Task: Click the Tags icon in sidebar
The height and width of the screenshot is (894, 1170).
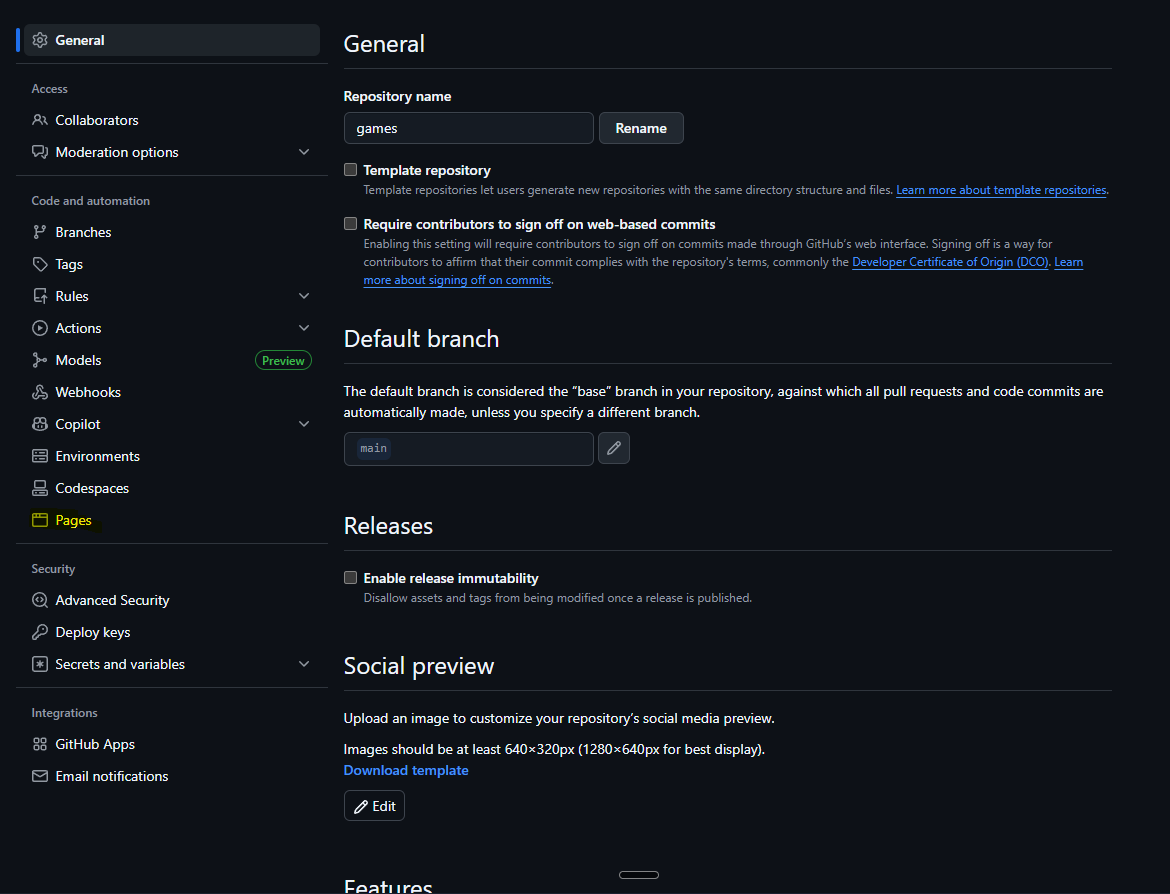Action: [x=40, y=264]
